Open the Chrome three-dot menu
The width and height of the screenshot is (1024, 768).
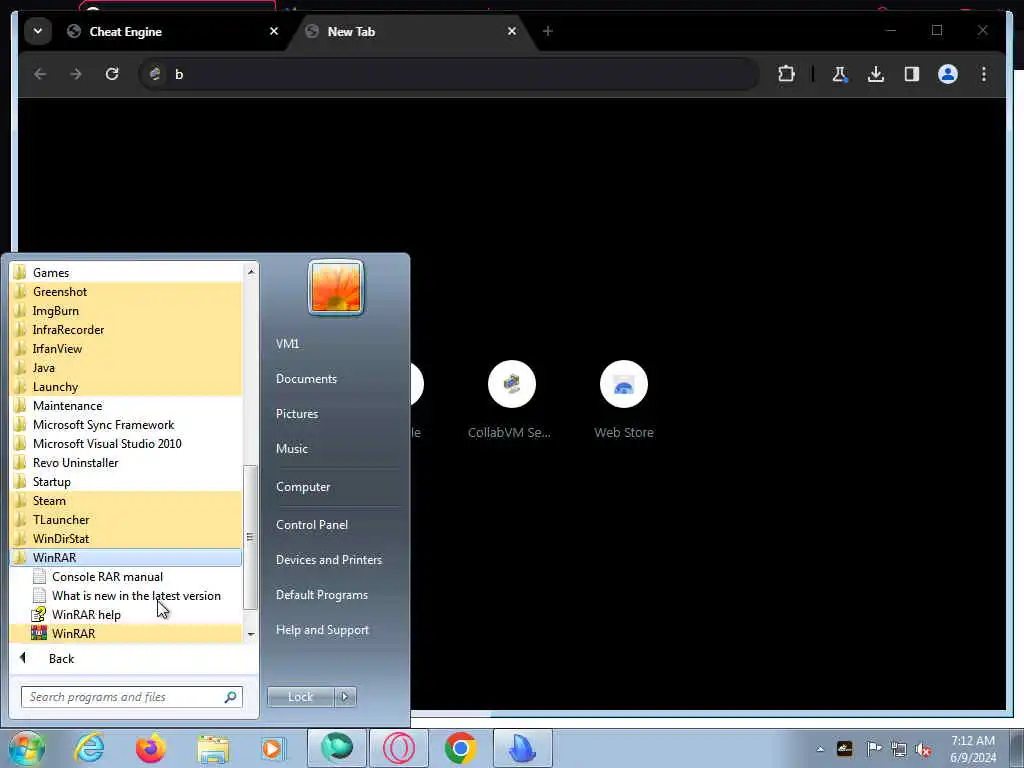click(984, 74)
